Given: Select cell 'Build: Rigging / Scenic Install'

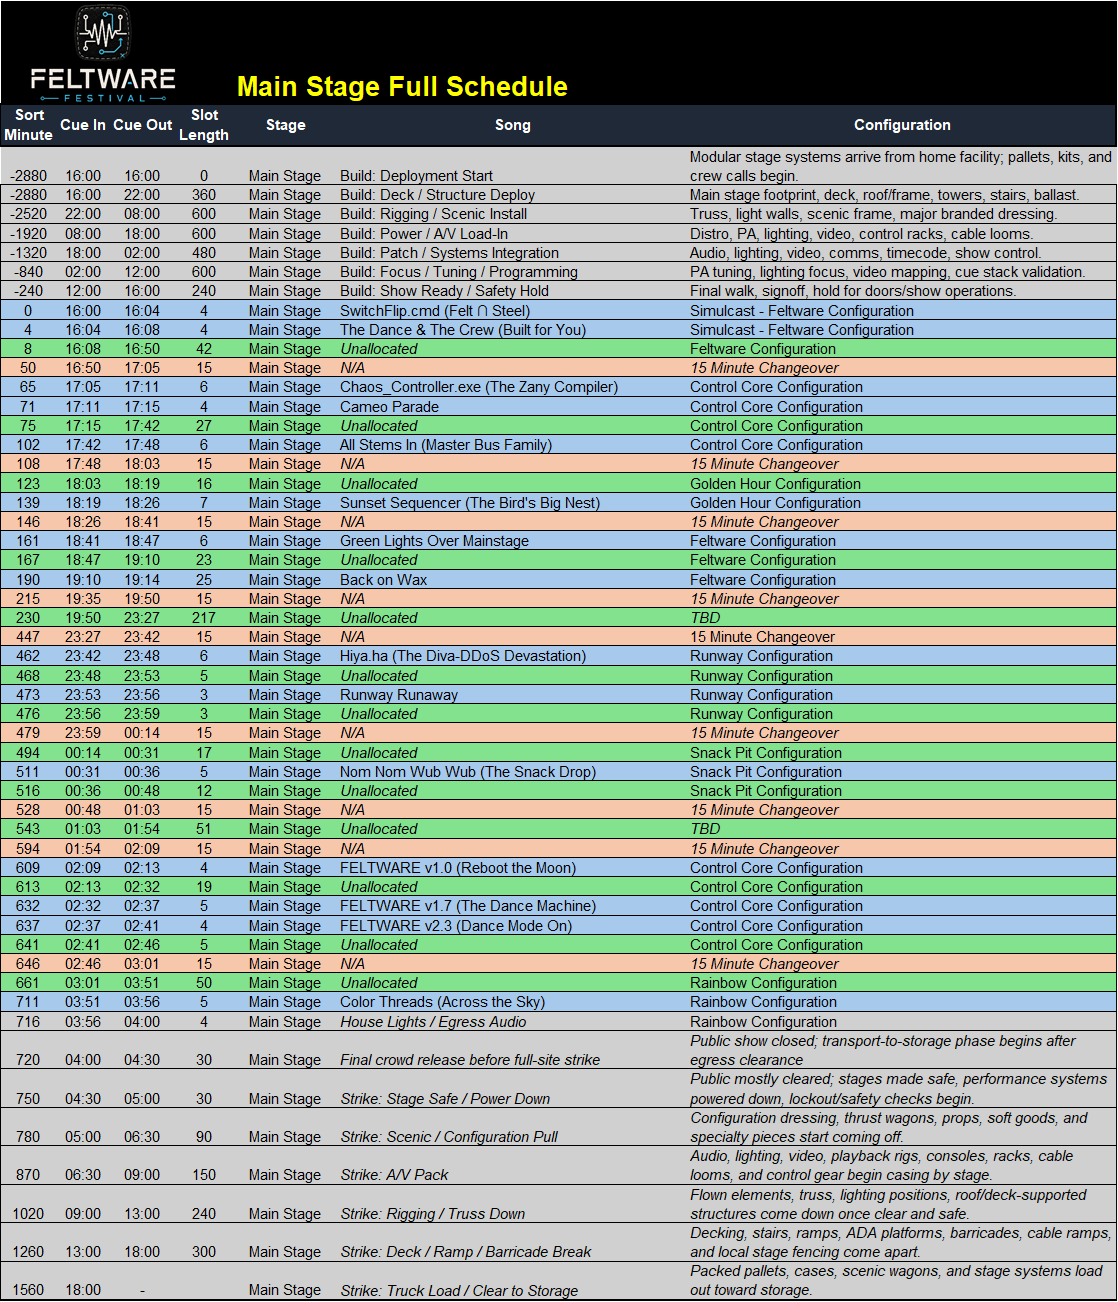Looking at the screenshot, I should coord(433,214).
